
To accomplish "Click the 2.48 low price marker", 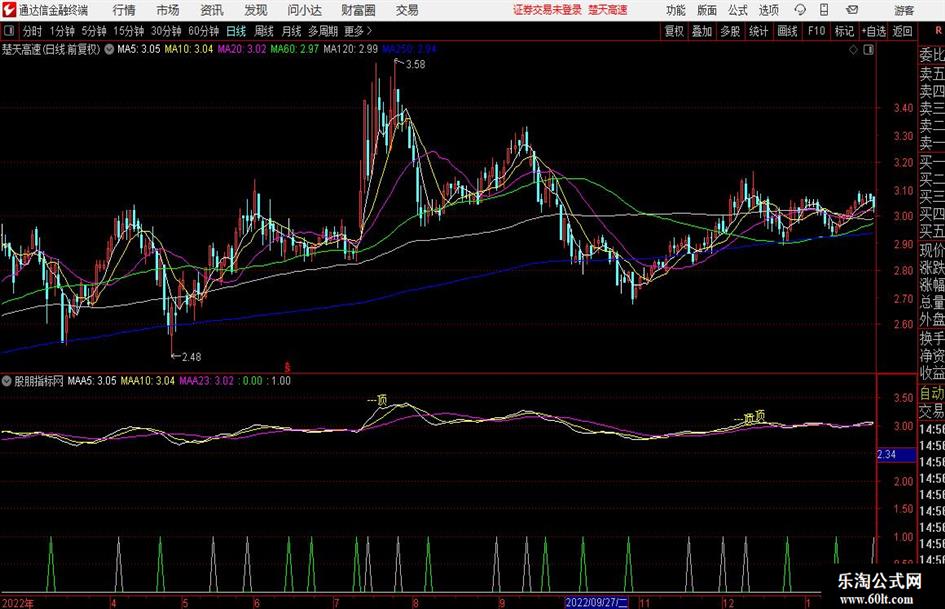I will click(x=192, y=357).
